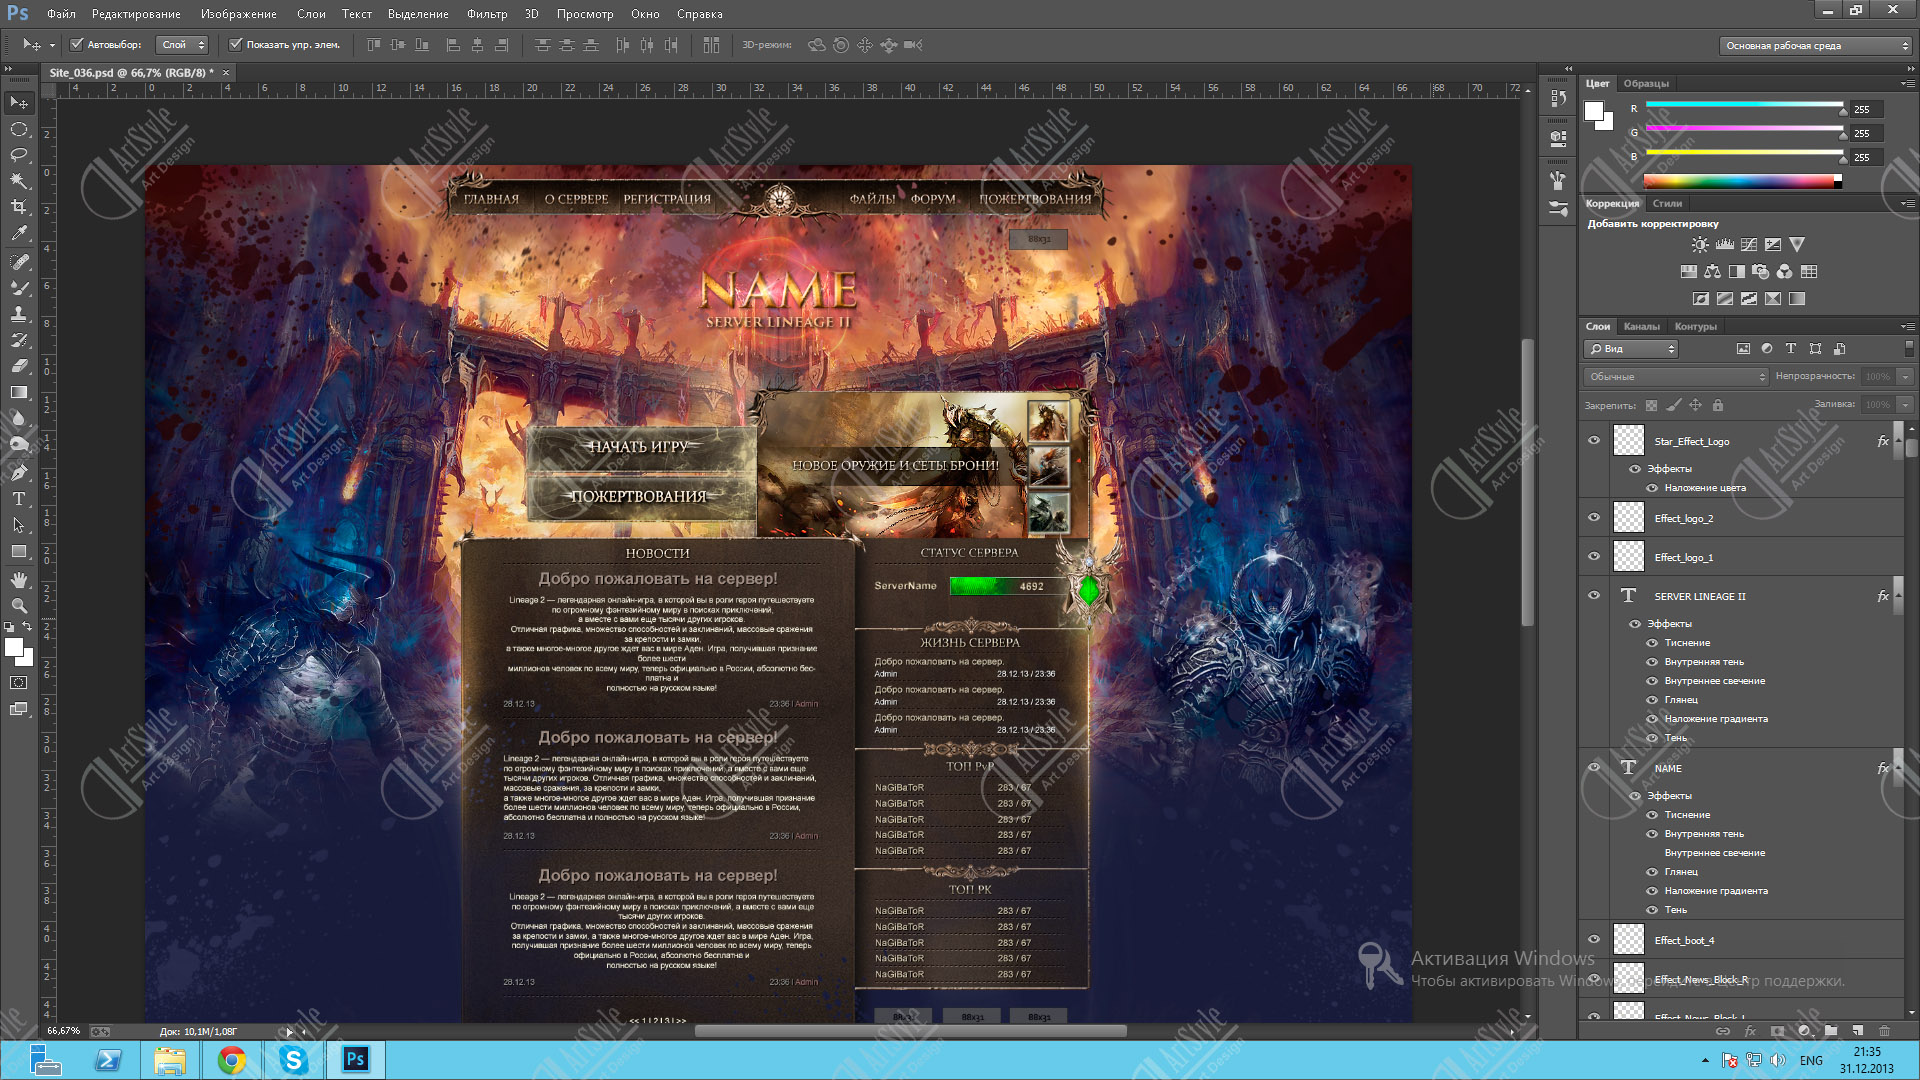Select the Gradient tool
The image size is (1920, 1080).
coord(19,392)
